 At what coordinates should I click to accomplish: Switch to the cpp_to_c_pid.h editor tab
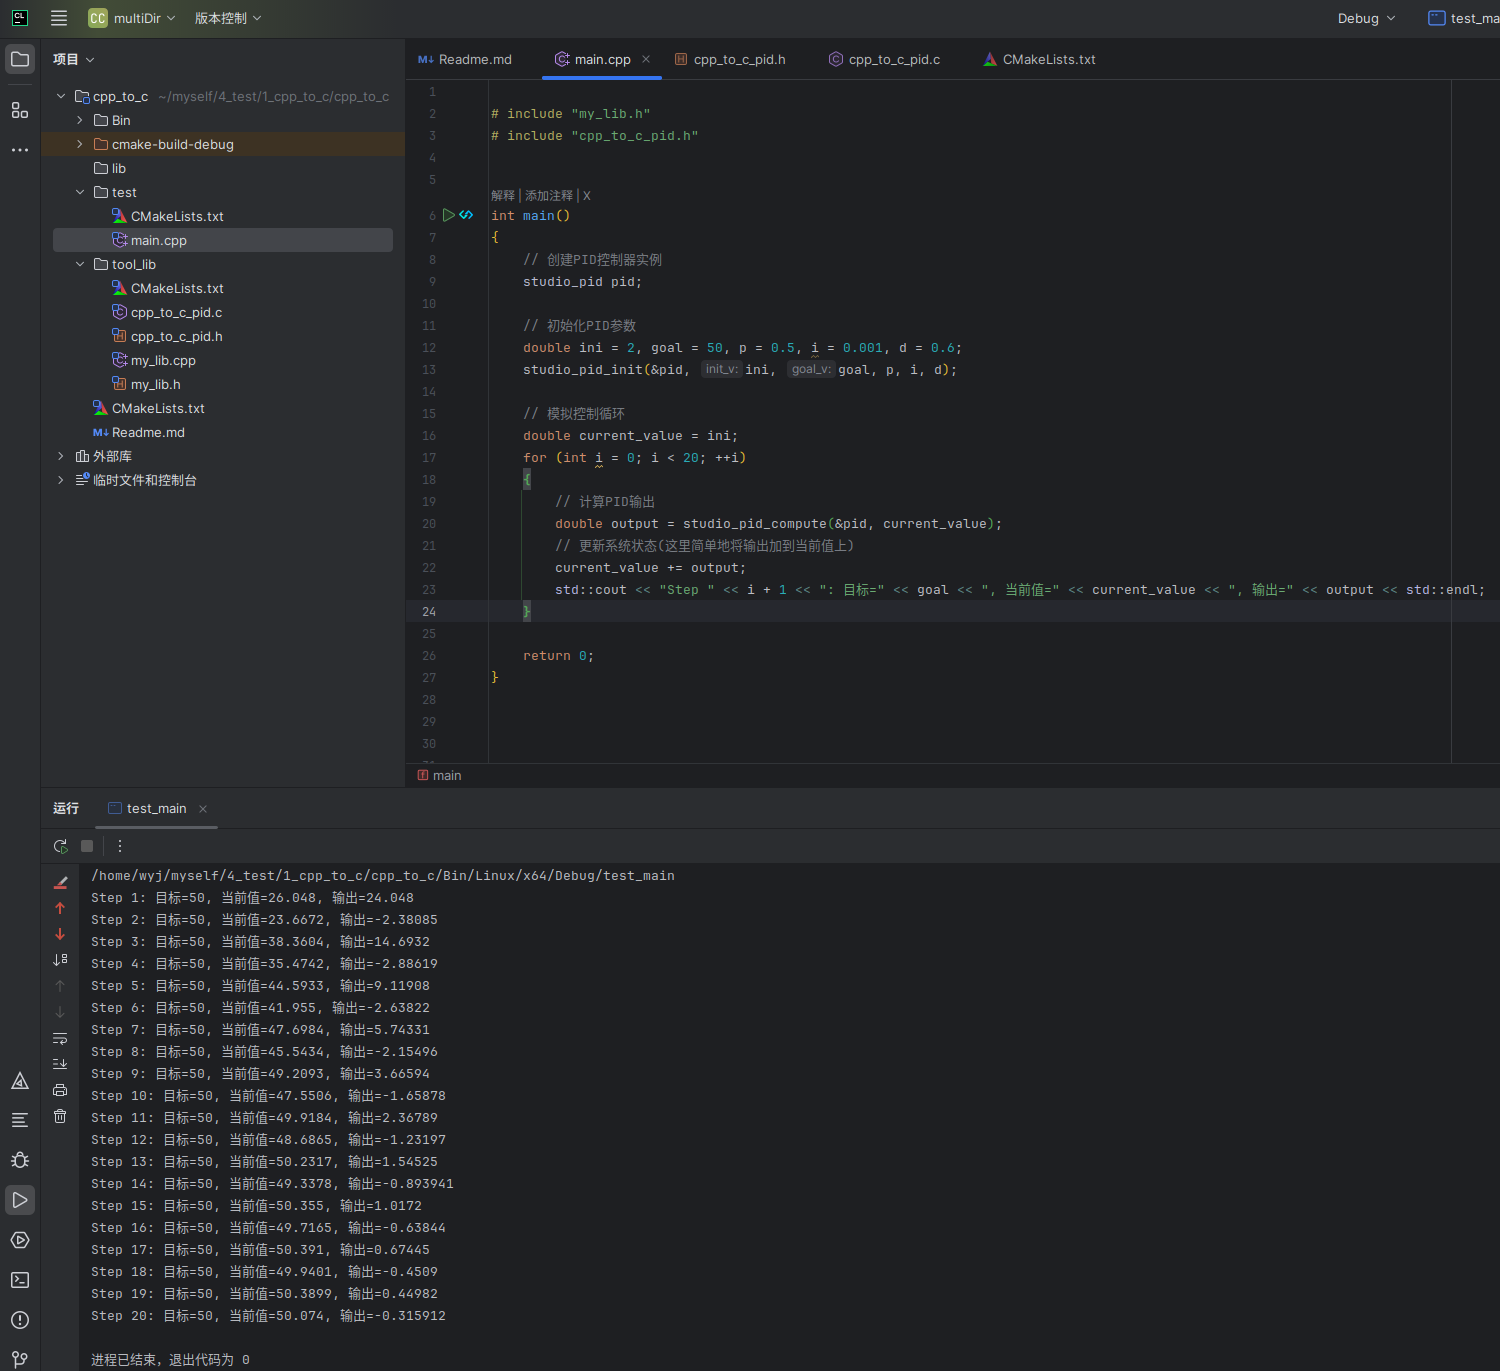pos(739,59)
